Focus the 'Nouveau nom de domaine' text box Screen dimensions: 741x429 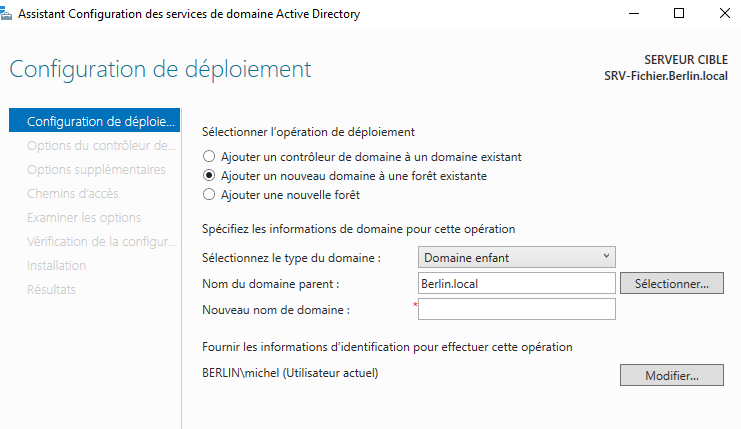point(516,310)
